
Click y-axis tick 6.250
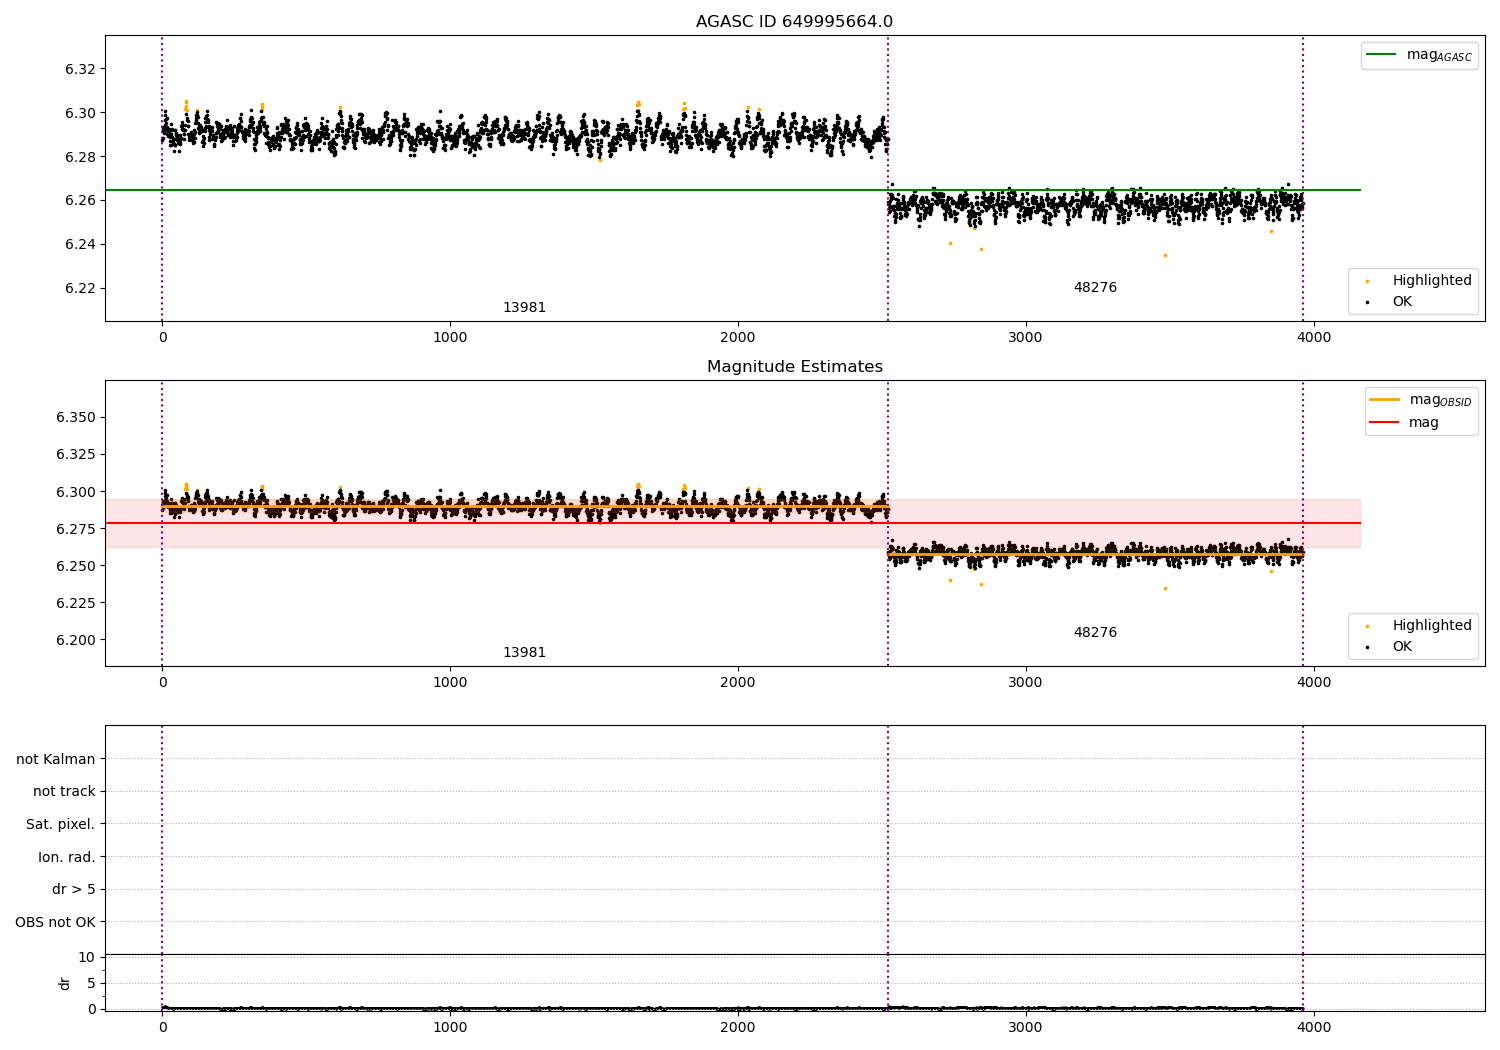(x=76, y=566)
